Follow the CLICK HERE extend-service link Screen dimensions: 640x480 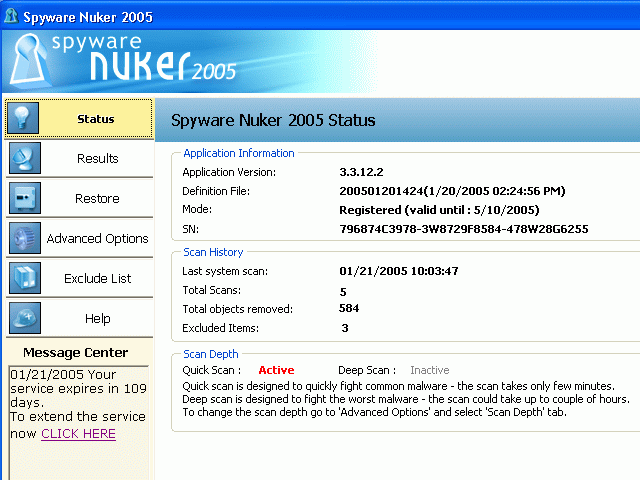click(x=78, y=433)
